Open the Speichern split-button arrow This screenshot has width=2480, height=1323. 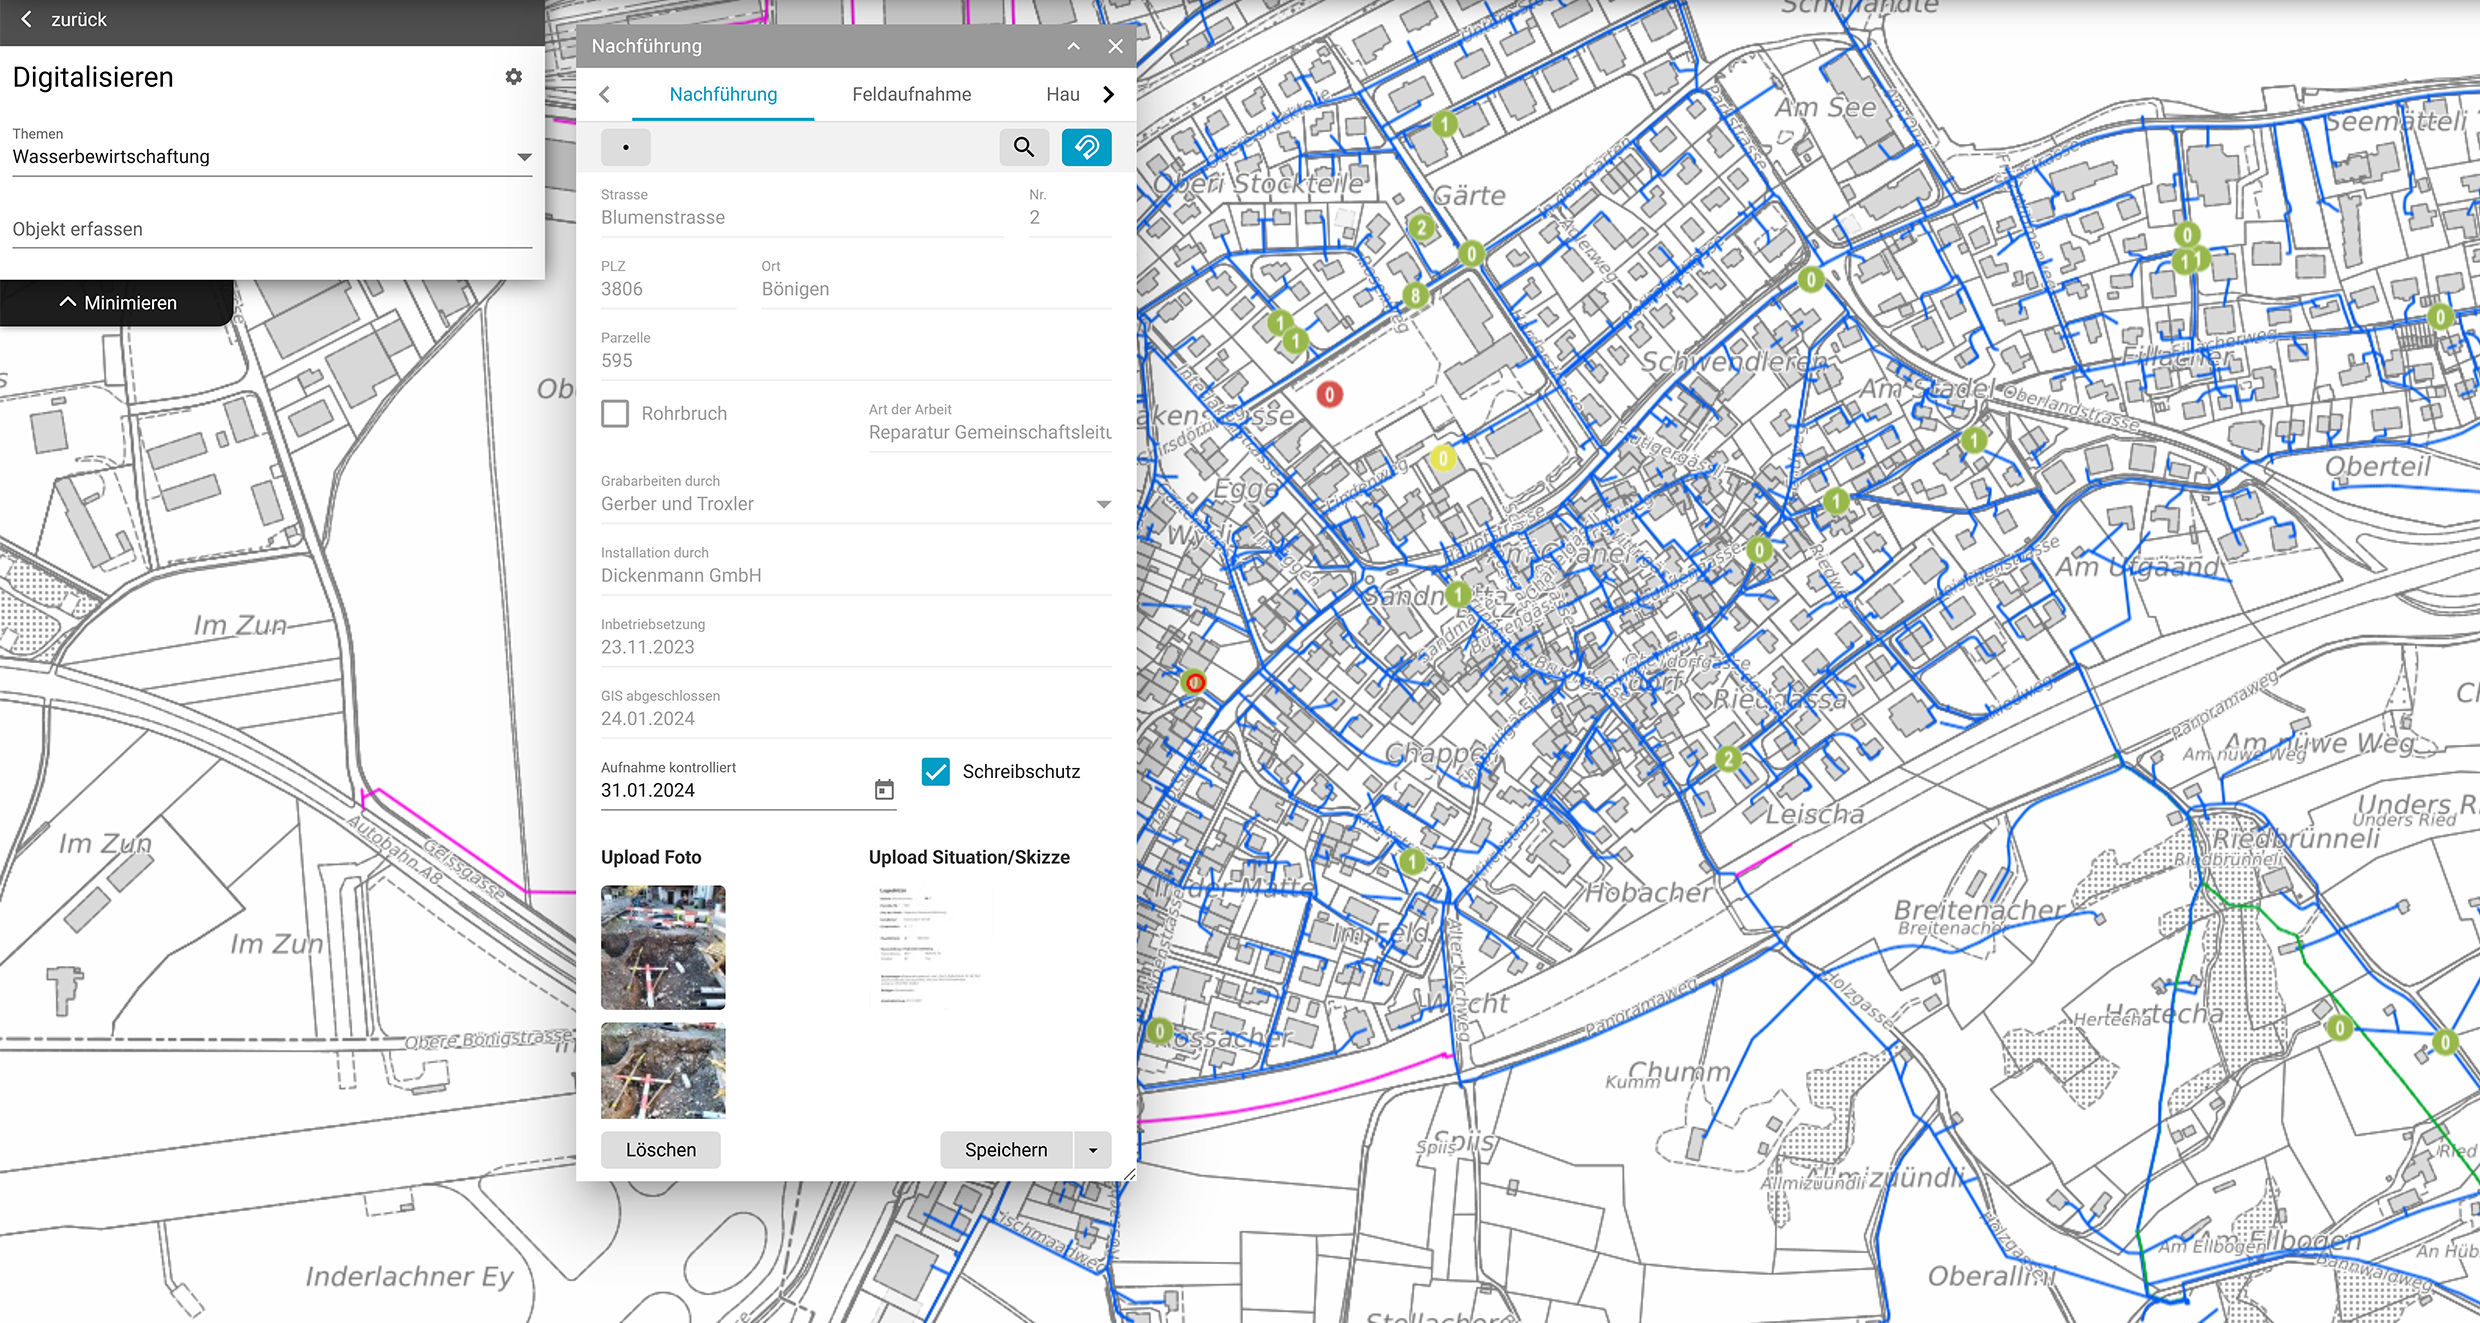tap(1093, 1150)
